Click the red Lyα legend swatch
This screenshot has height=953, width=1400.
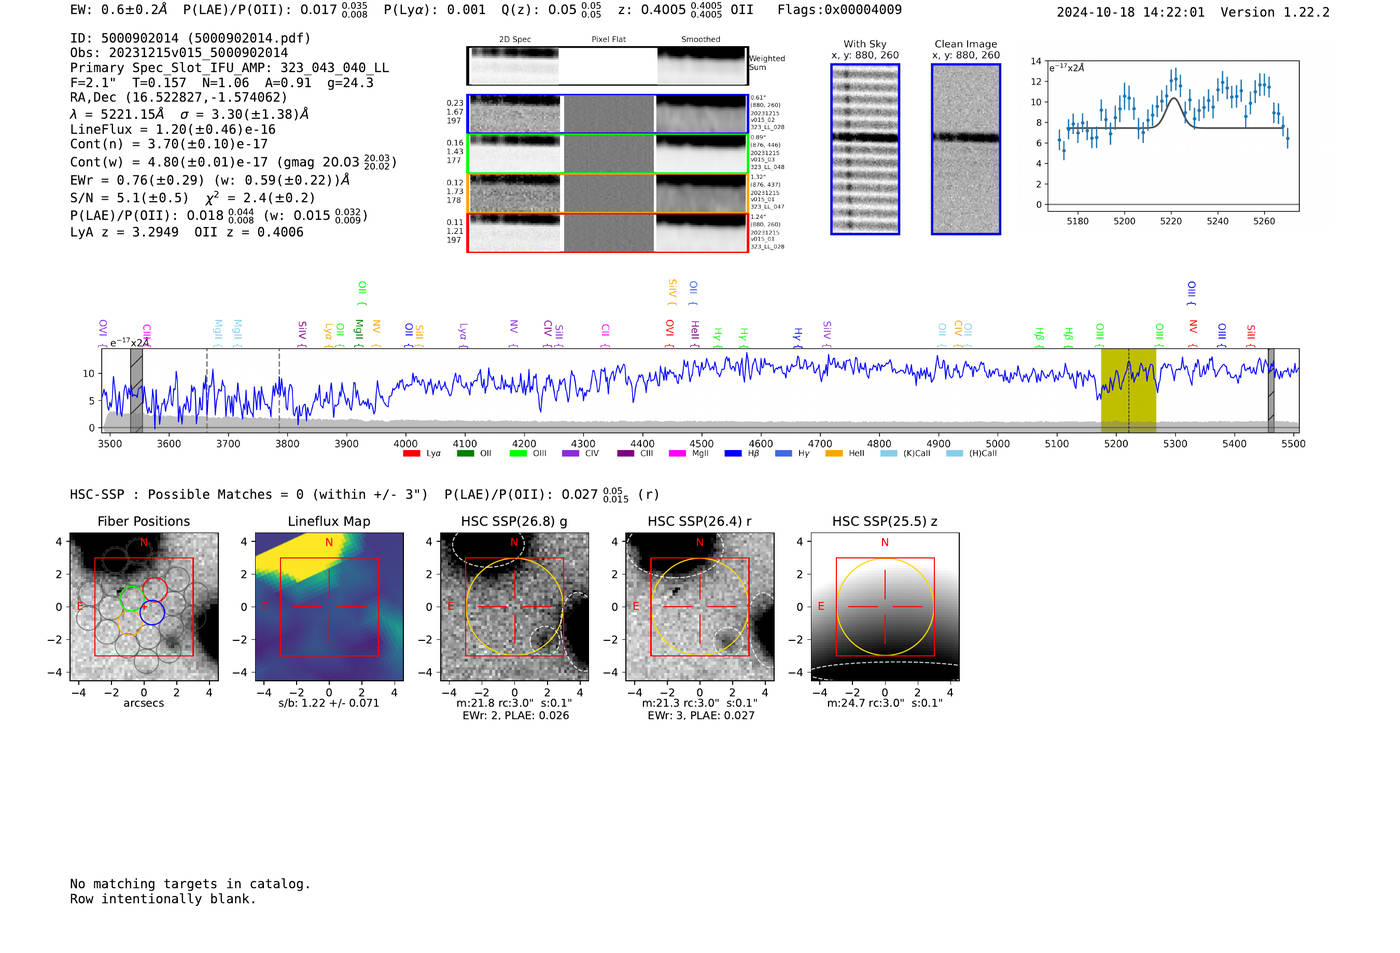tap(411, 454)
